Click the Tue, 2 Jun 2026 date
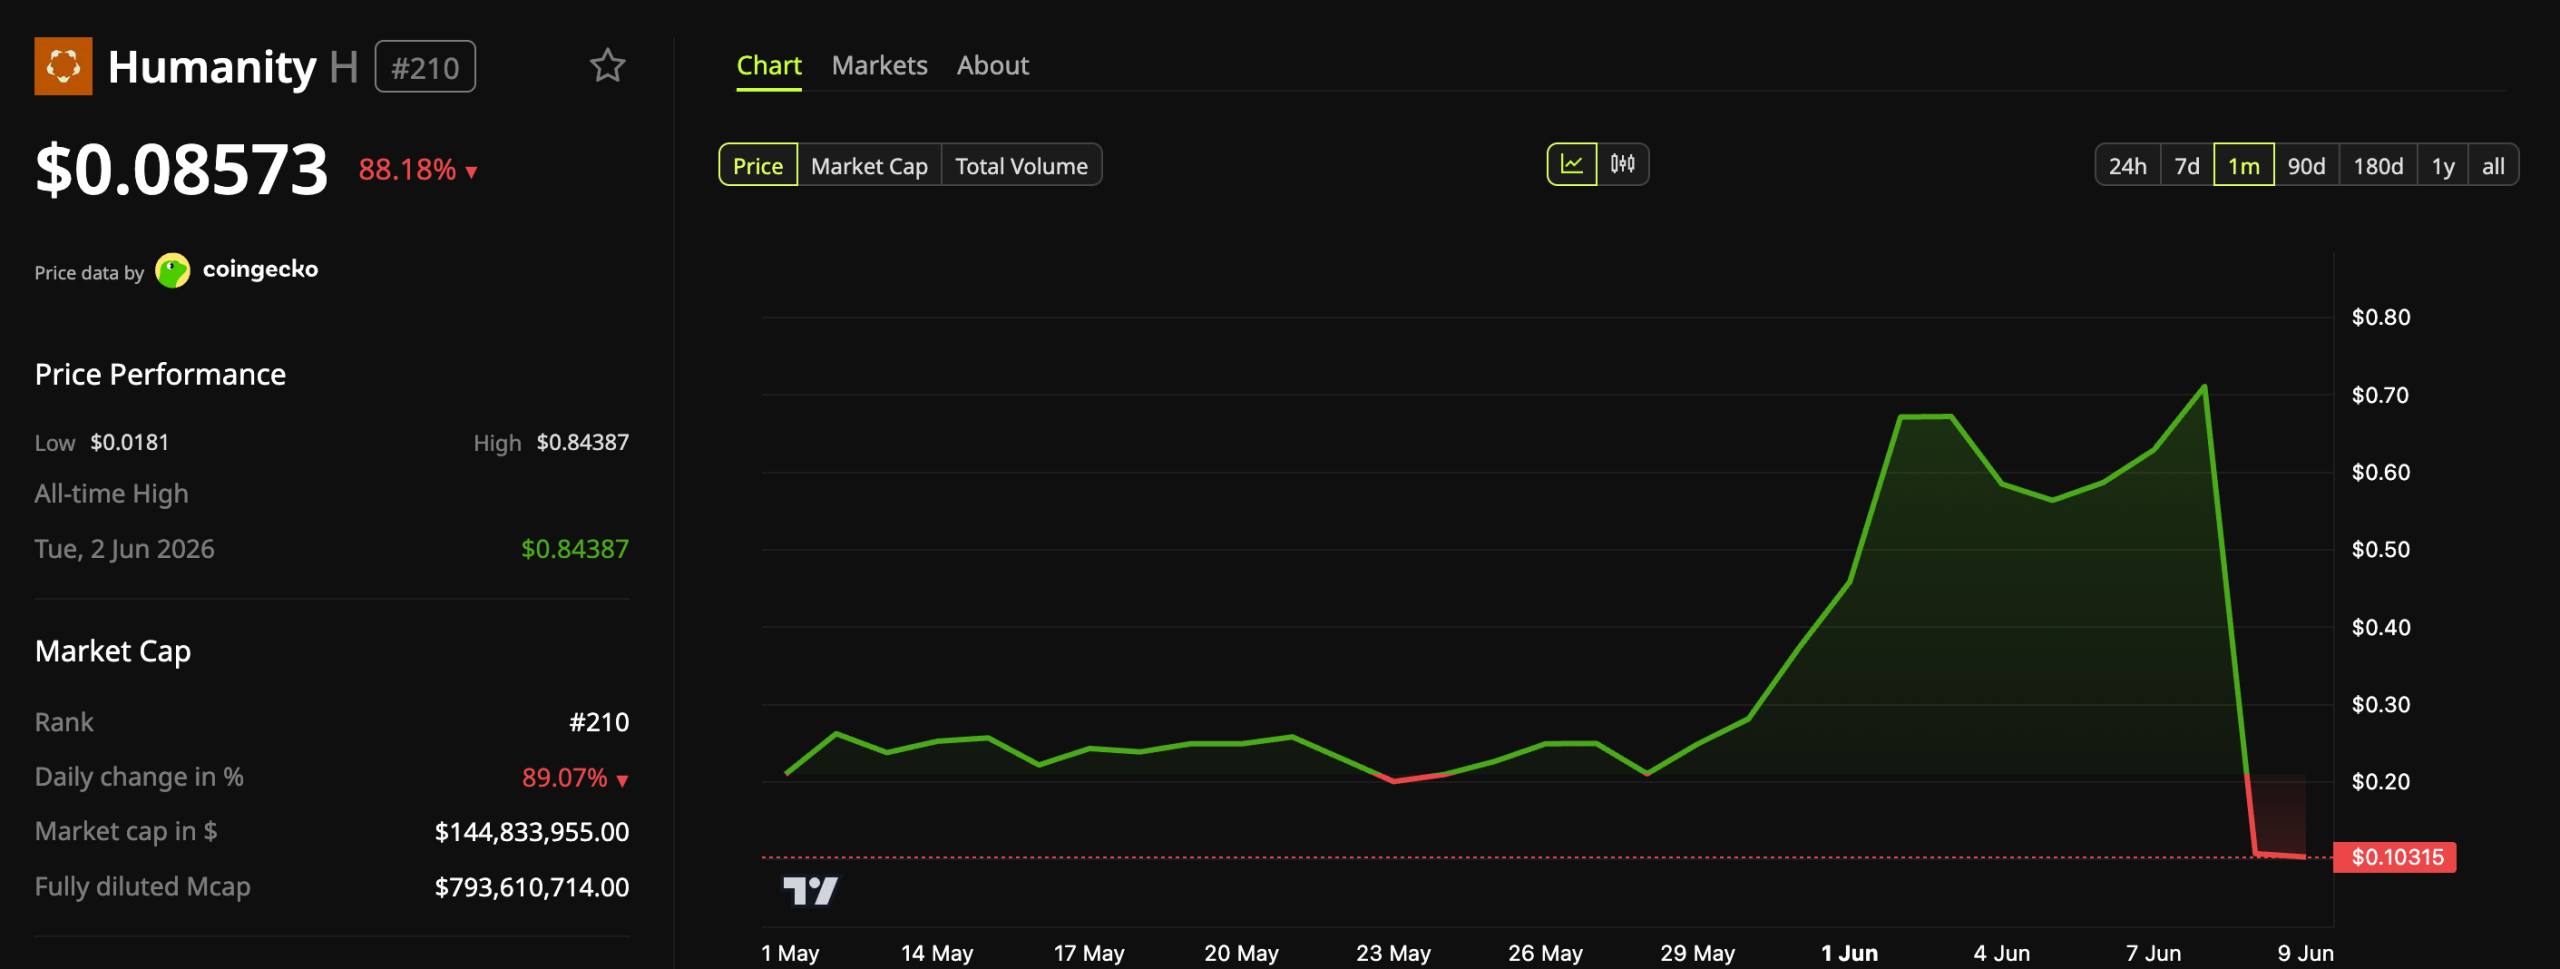This screenshot has width=2560, height=969. pos(124,549)
